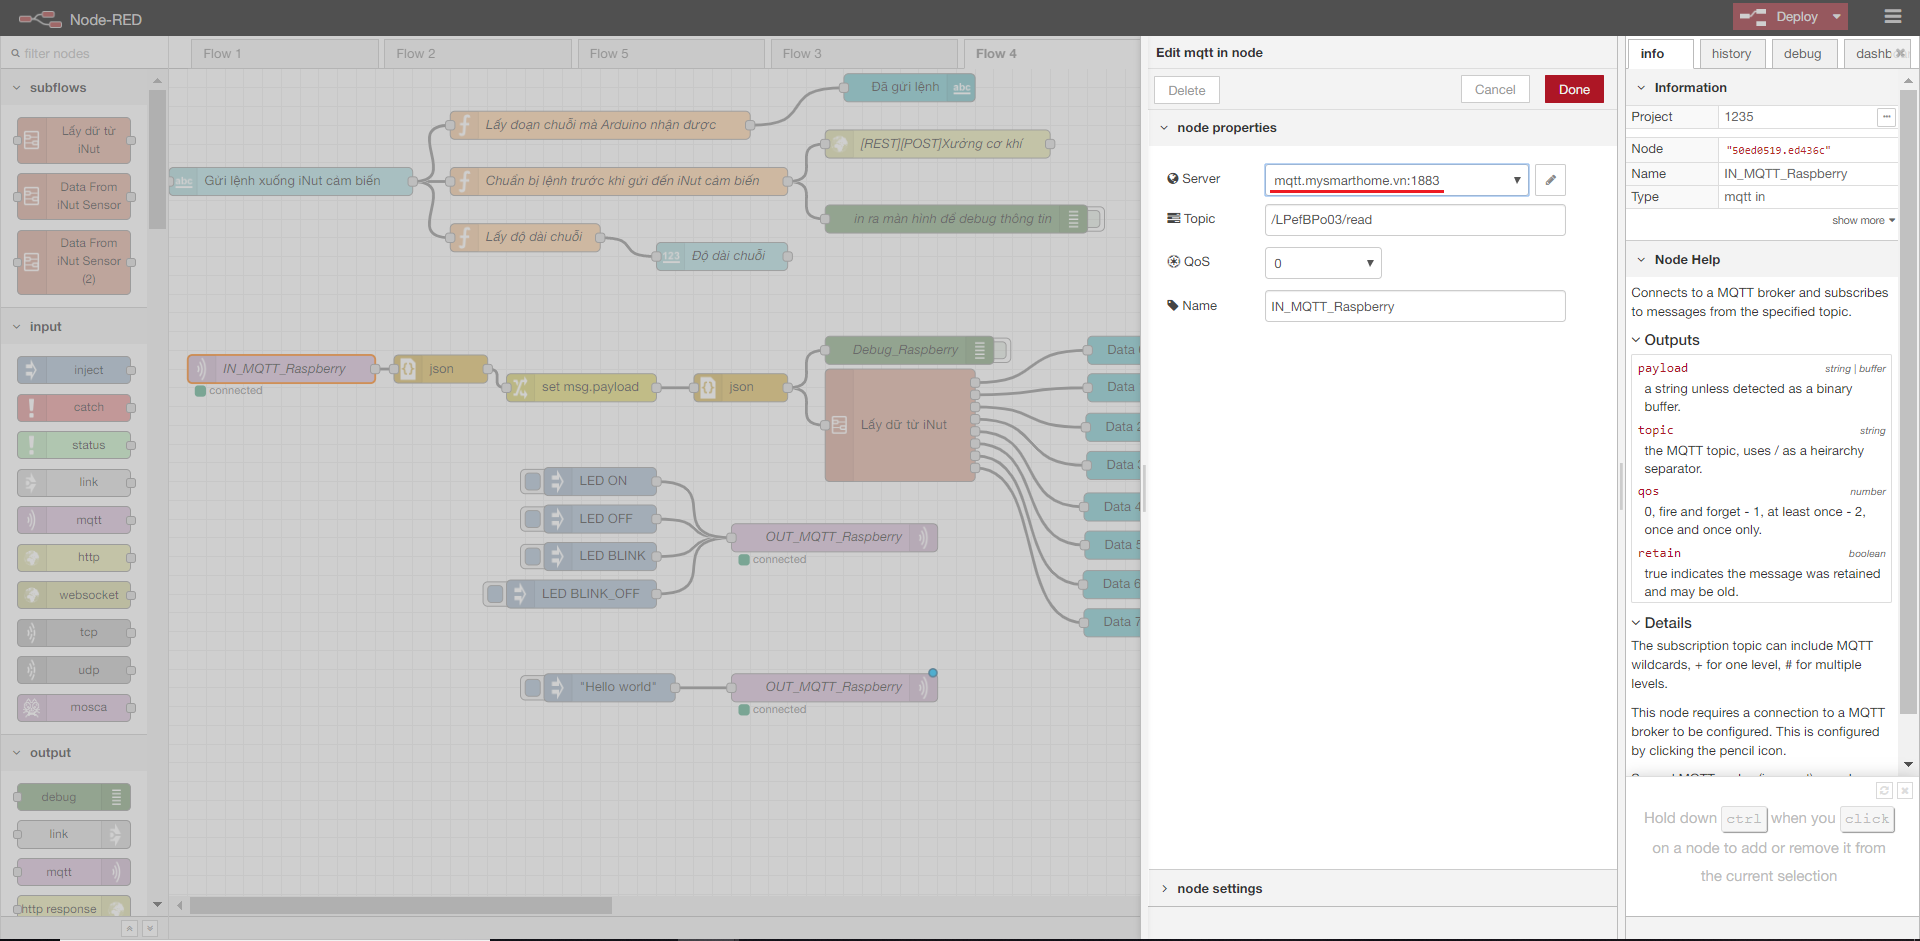Click the pencil icon to edit the MQTT server
Image resolution: width=1920 pixels, height=941 pixels.
click(1550, 180)
